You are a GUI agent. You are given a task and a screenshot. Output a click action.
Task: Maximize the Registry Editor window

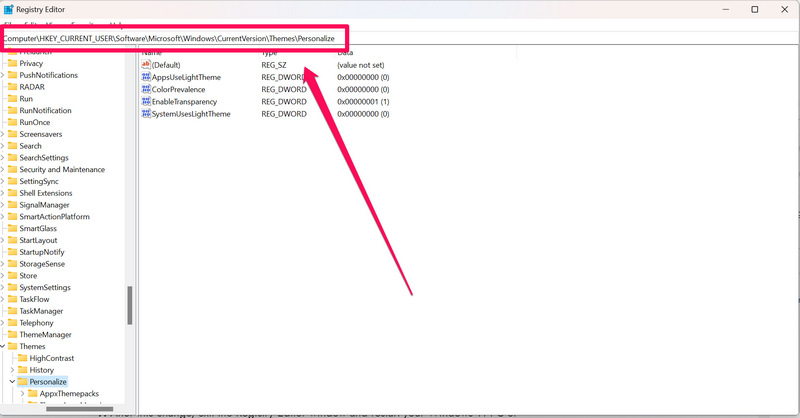(755, 9)
